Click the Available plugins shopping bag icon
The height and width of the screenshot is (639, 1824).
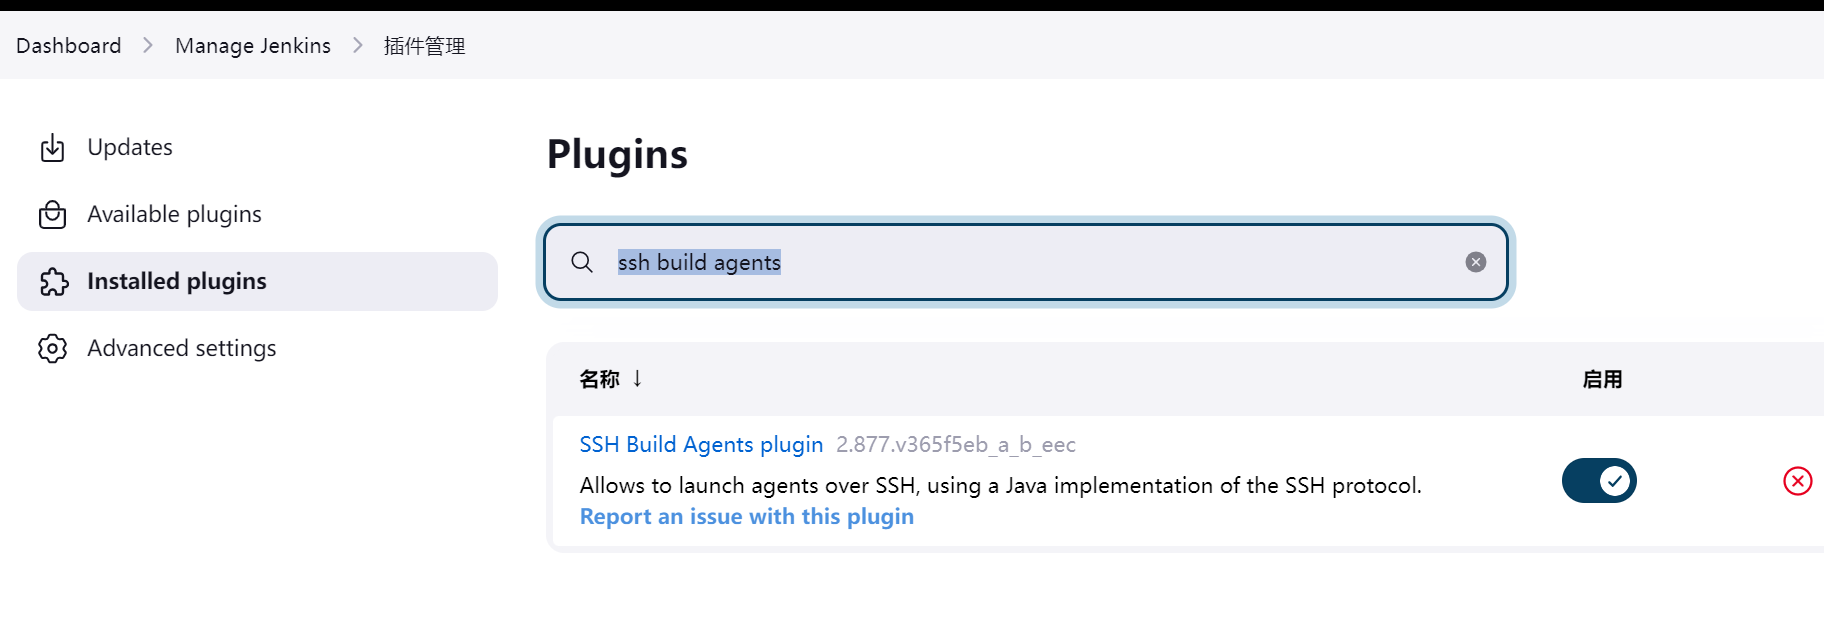52,215
